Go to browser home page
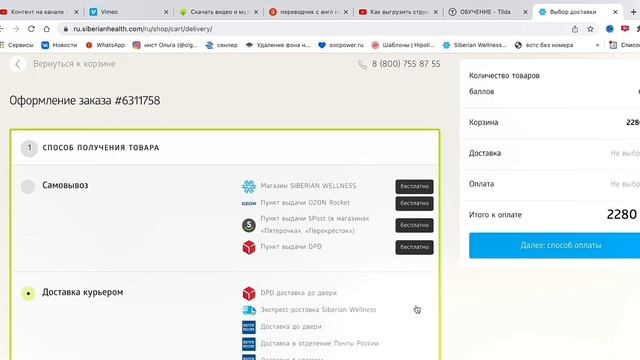The image size is (640, 360). (x=47, y=29)
